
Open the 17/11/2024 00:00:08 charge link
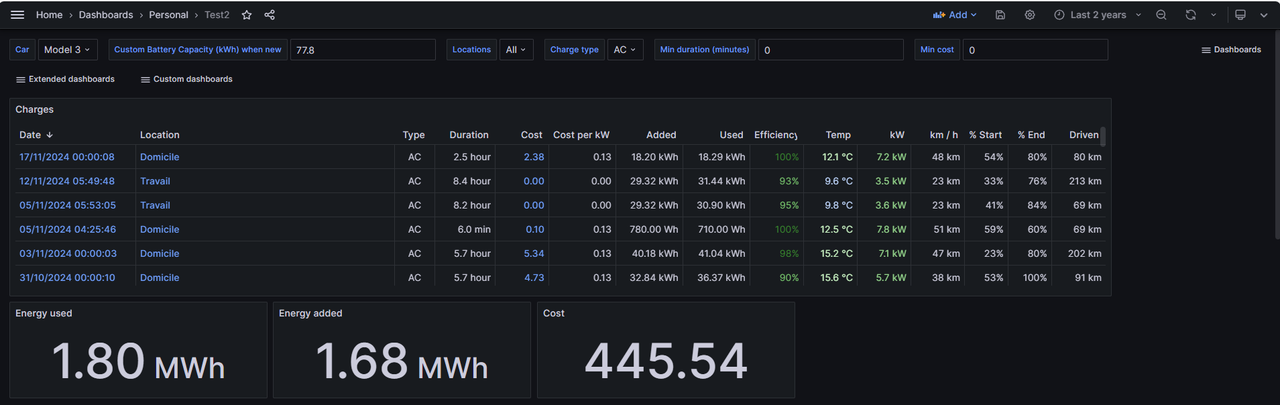point(67,157)
